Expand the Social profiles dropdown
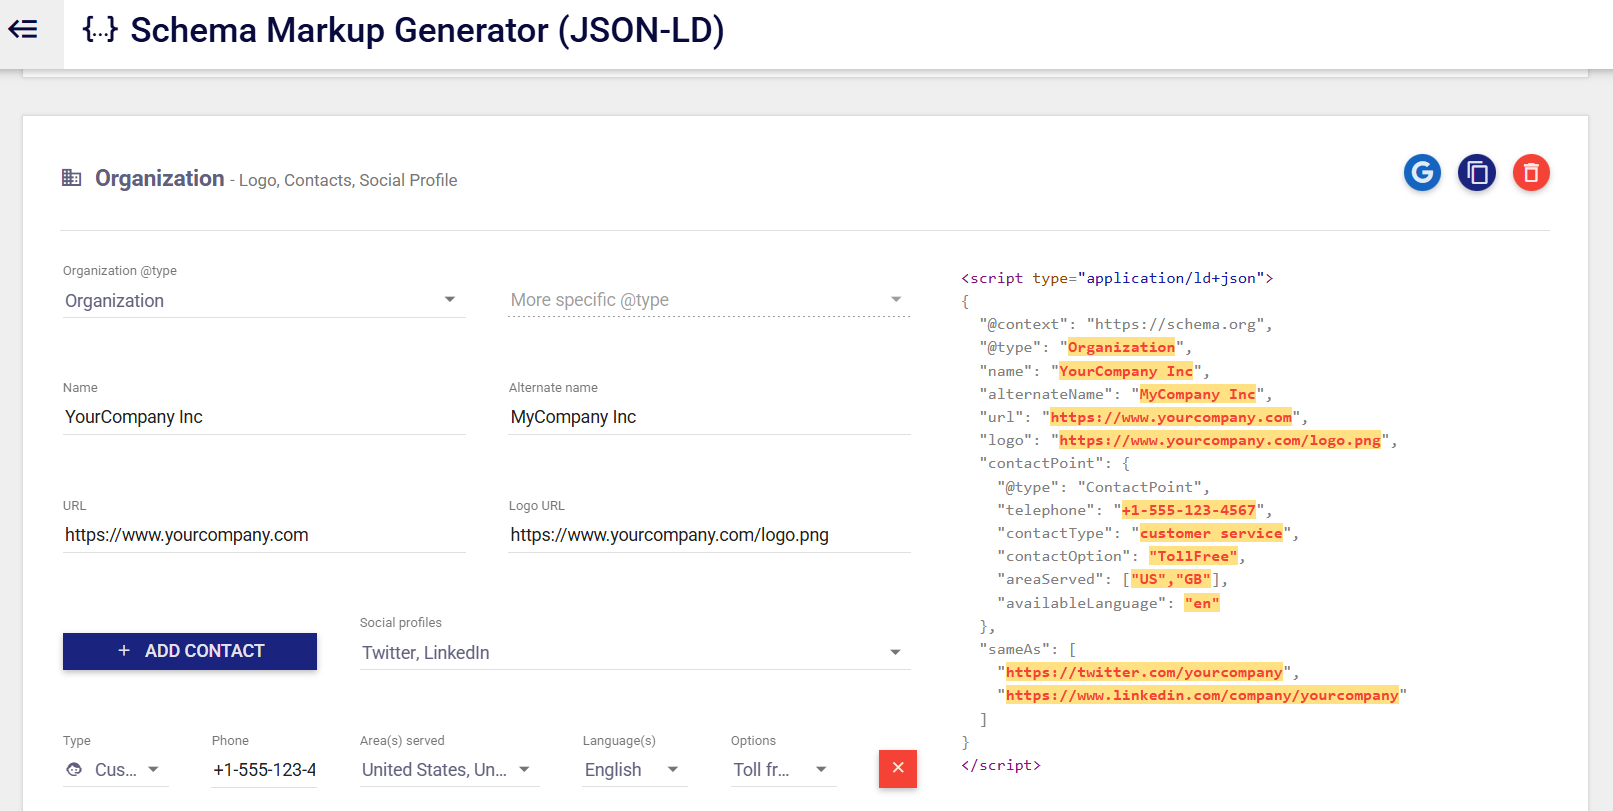Image resolution: width=1613 pixels, height=811 pixels. pyautogui.click(x=635, y=653)
